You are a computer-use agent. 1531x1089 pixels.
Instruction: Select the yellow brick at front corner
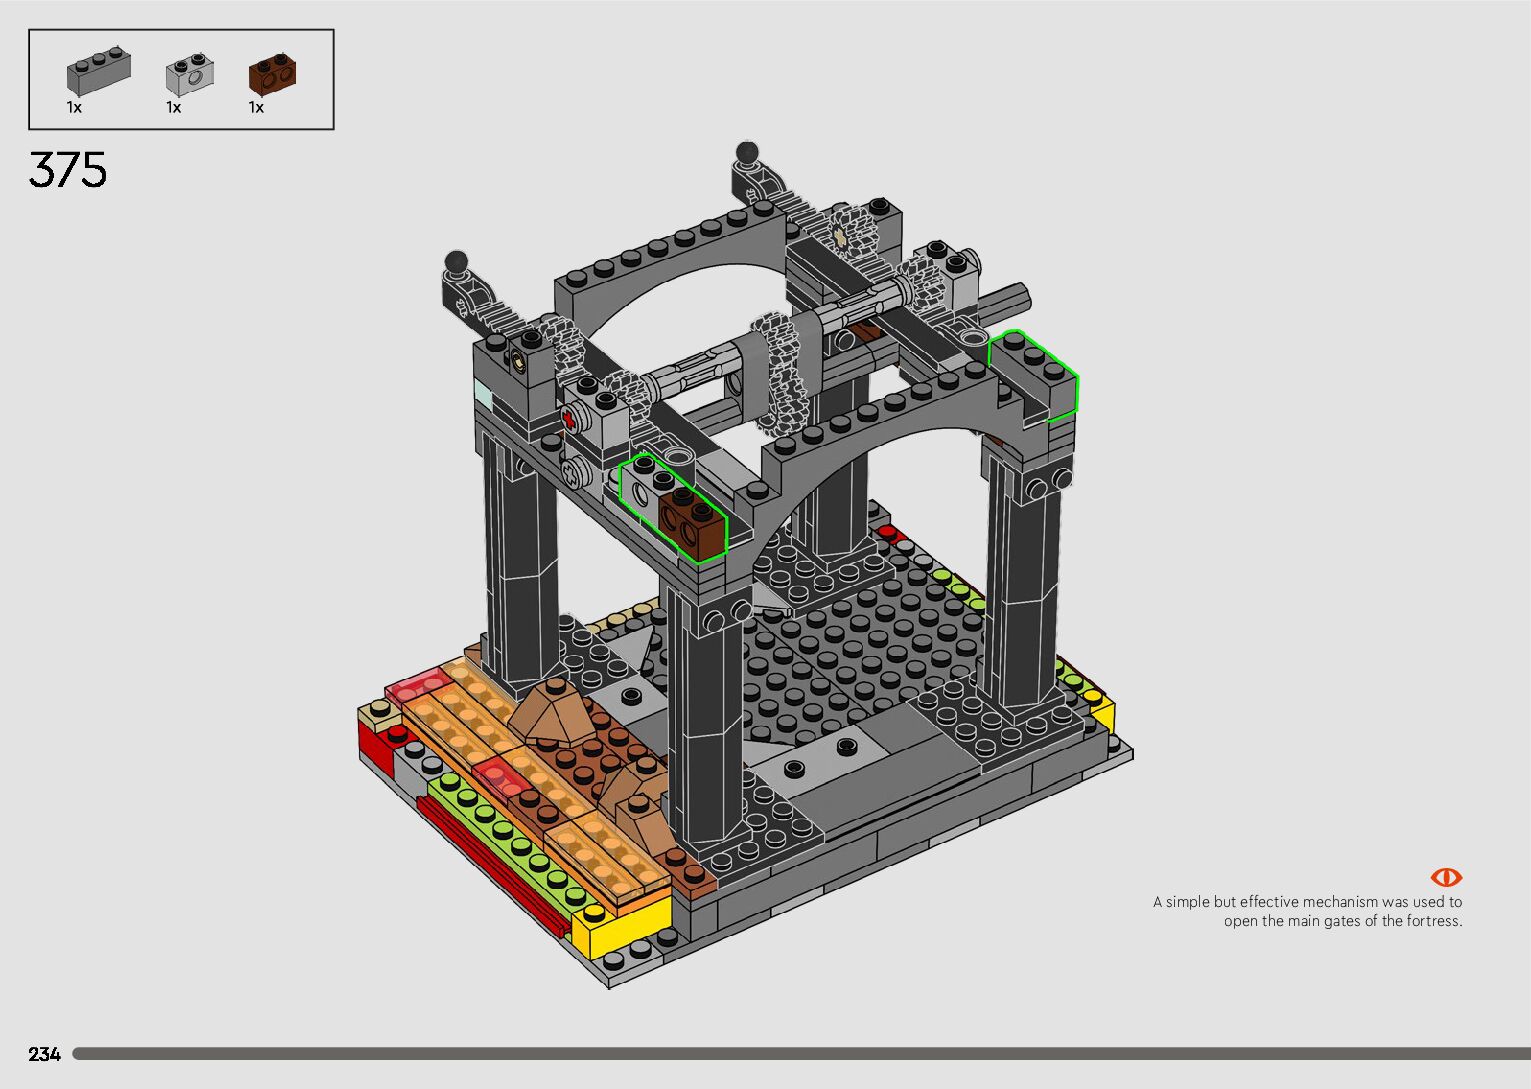[618, 927]
